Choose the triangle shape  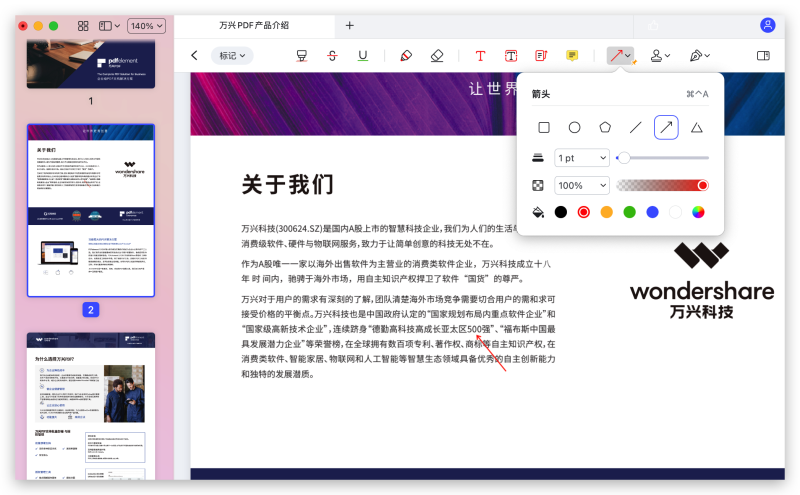697,128
